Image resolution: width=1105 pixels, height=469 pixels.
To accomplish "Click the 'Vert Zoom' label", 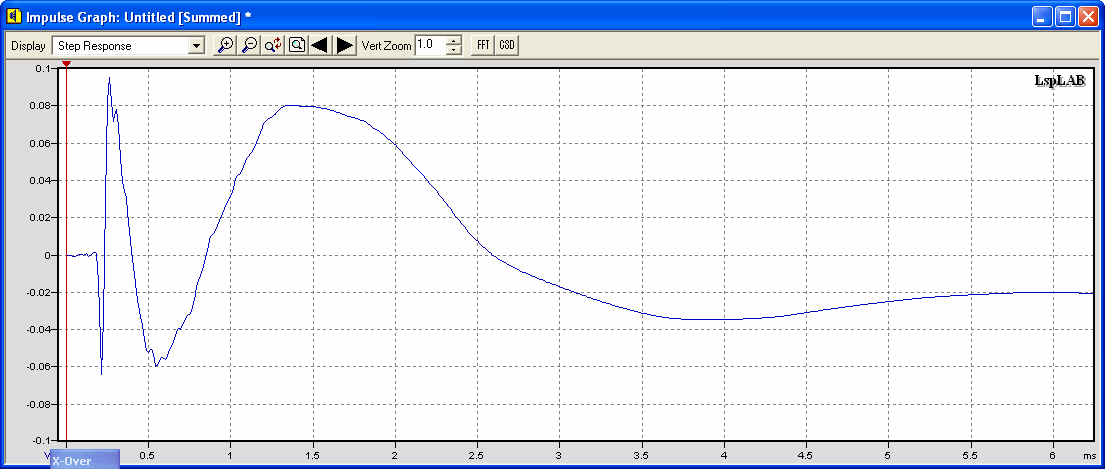I will (385, 46).
